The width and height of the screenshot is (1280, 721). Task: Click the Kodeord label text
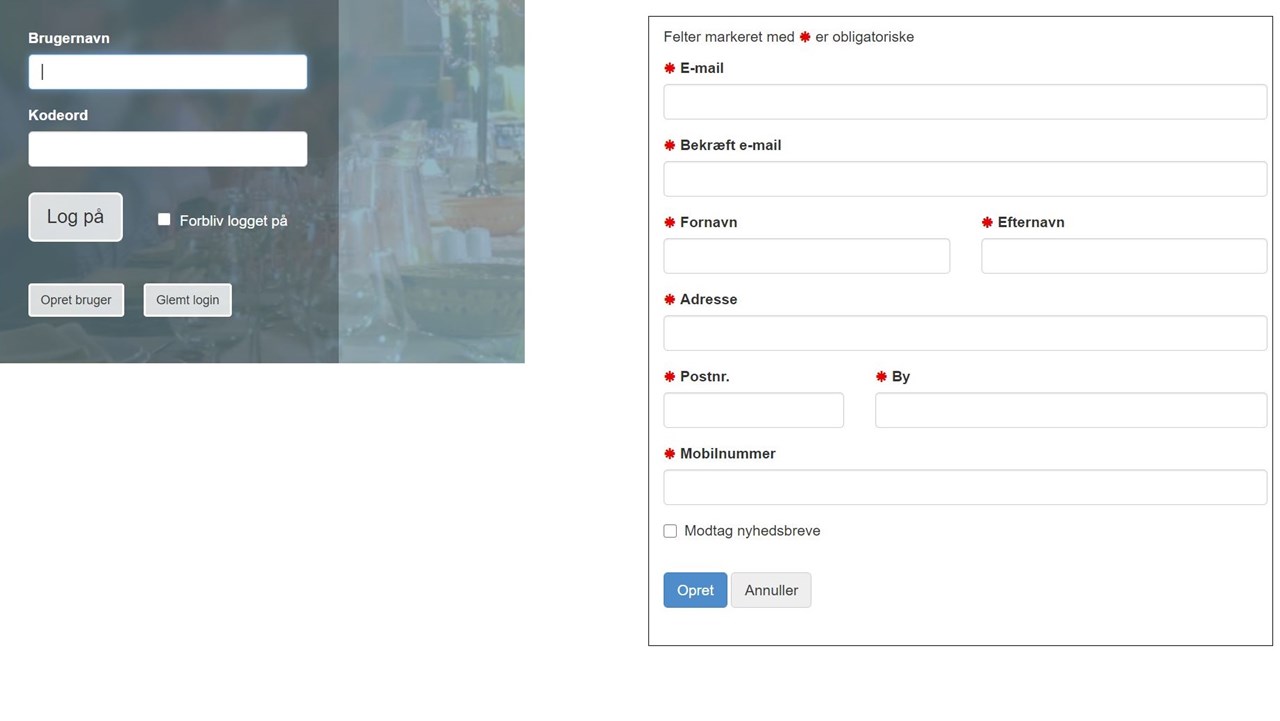point(58,115)
